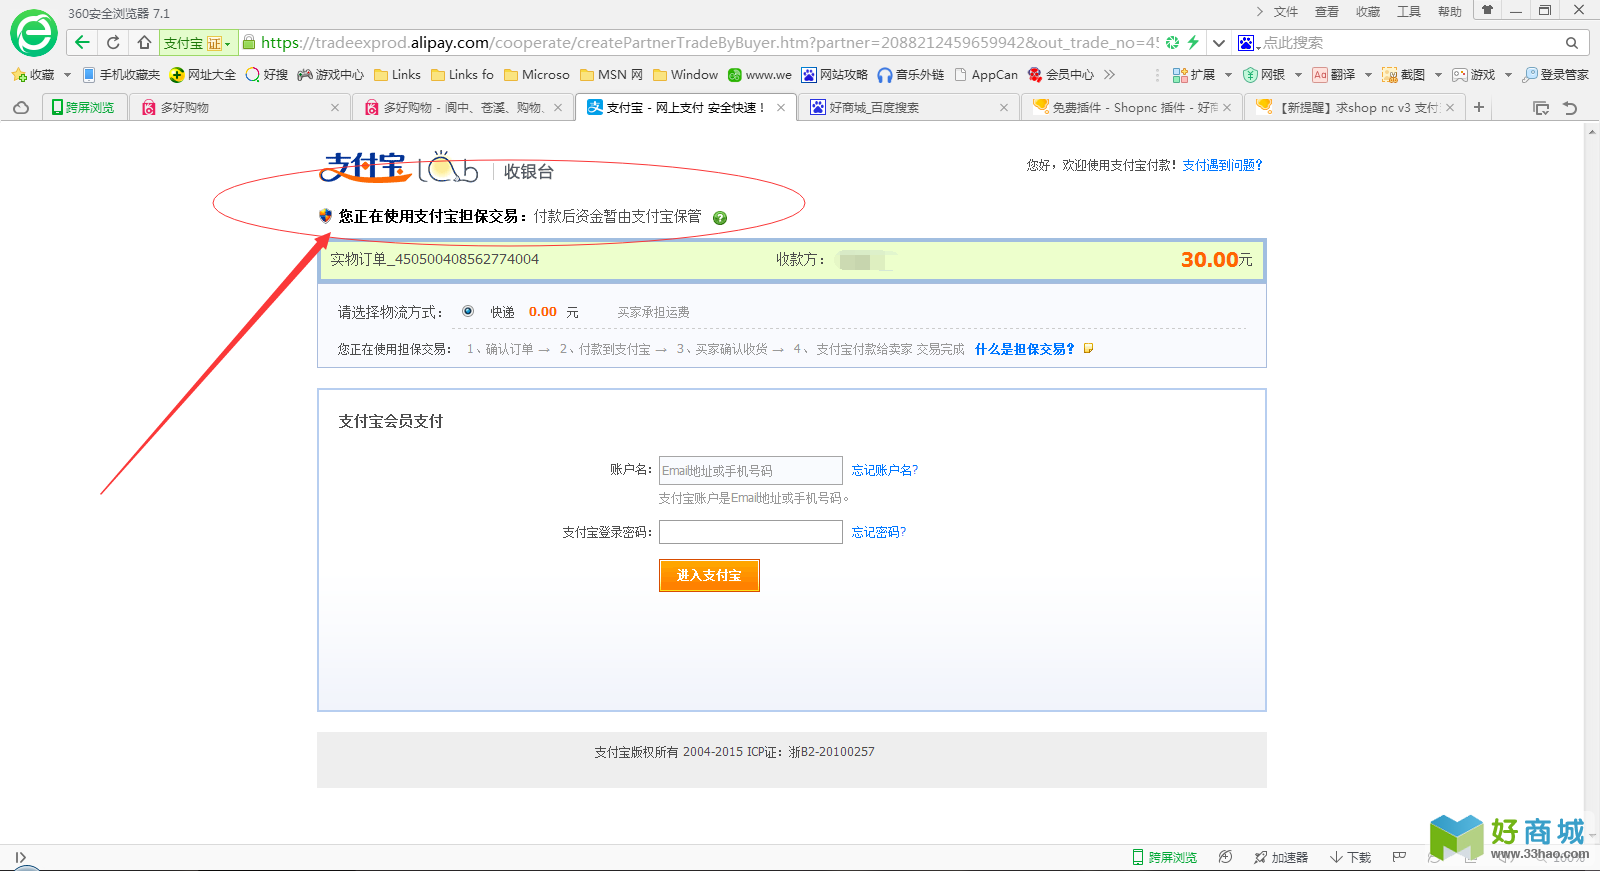The height and width of the screenshot is (871, 1600).
Task: Open the 网址大全 bookmark
Action: tap(203, 75)
